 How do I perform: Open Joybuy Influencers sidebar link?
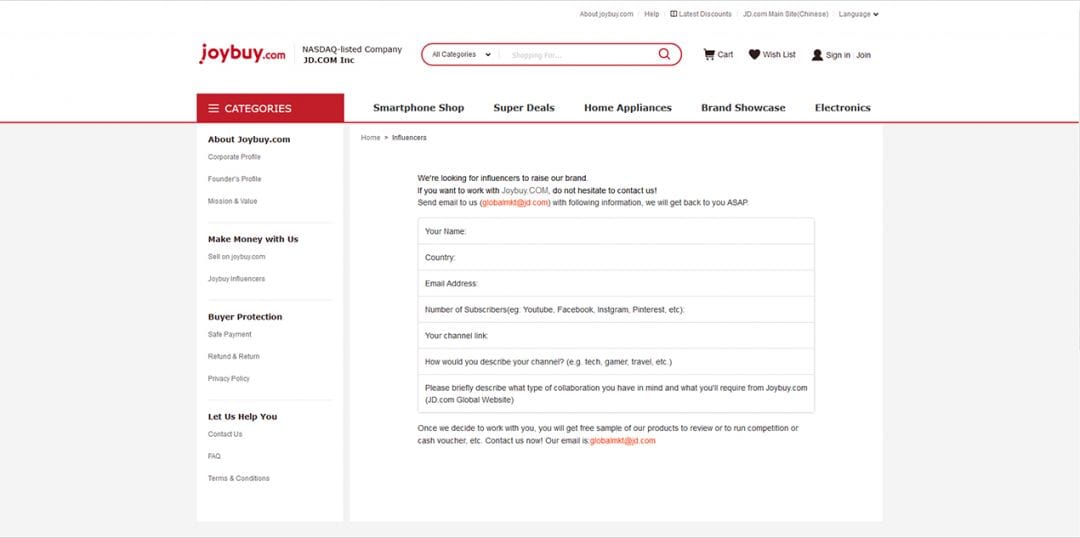pyautogui.click(x=236, y=279)
